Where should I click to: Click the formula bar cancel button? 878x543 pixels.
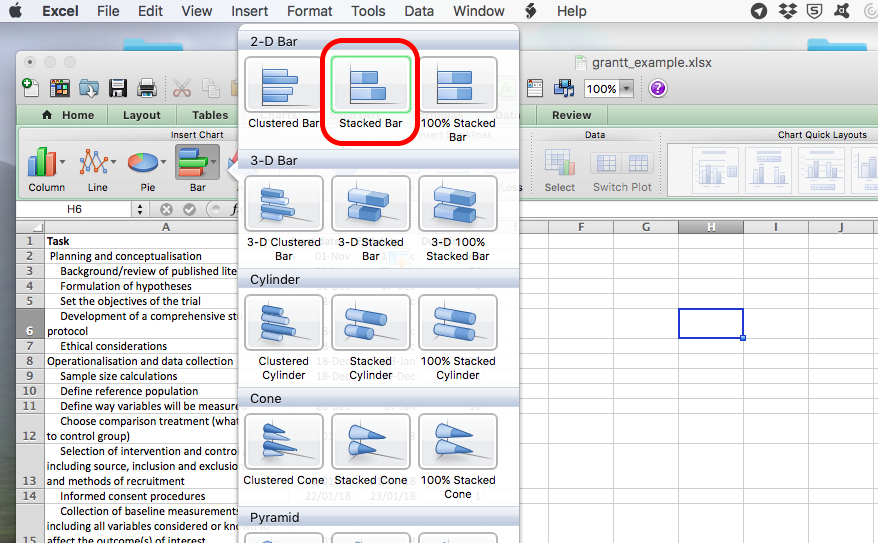[x=166, y=210]
